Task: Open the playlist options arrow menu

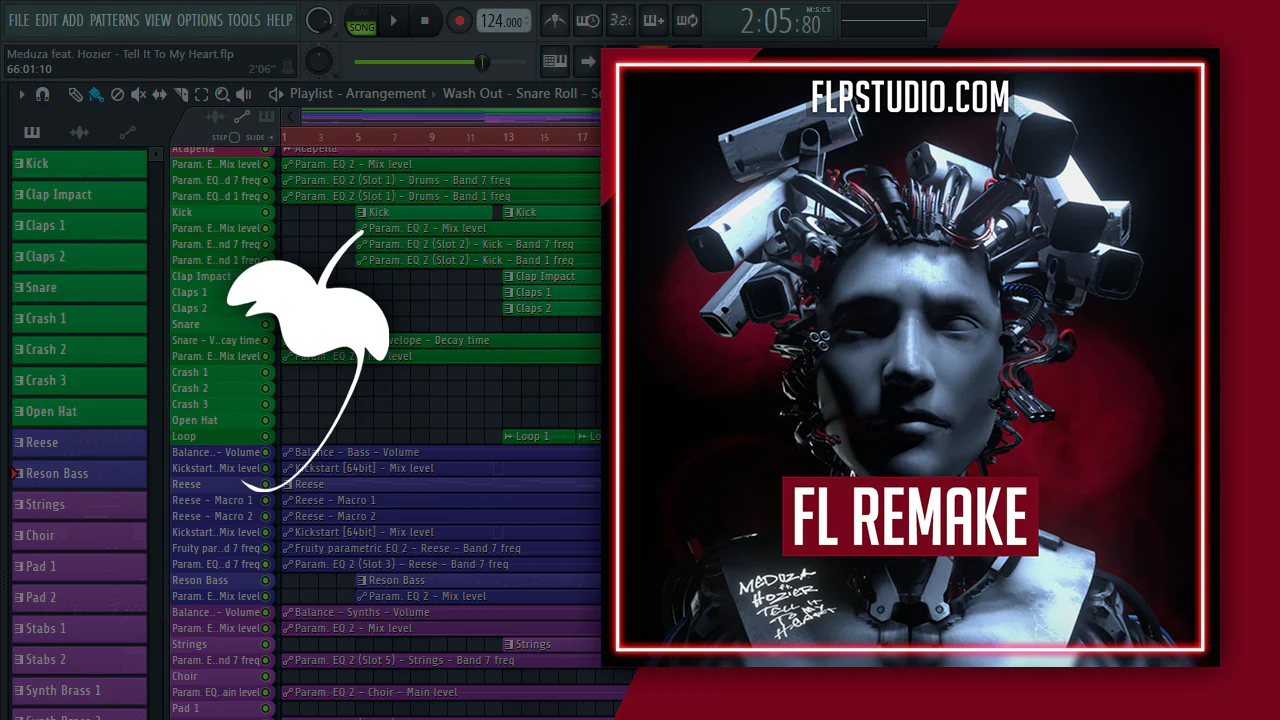Action: [x=22, y=94]
